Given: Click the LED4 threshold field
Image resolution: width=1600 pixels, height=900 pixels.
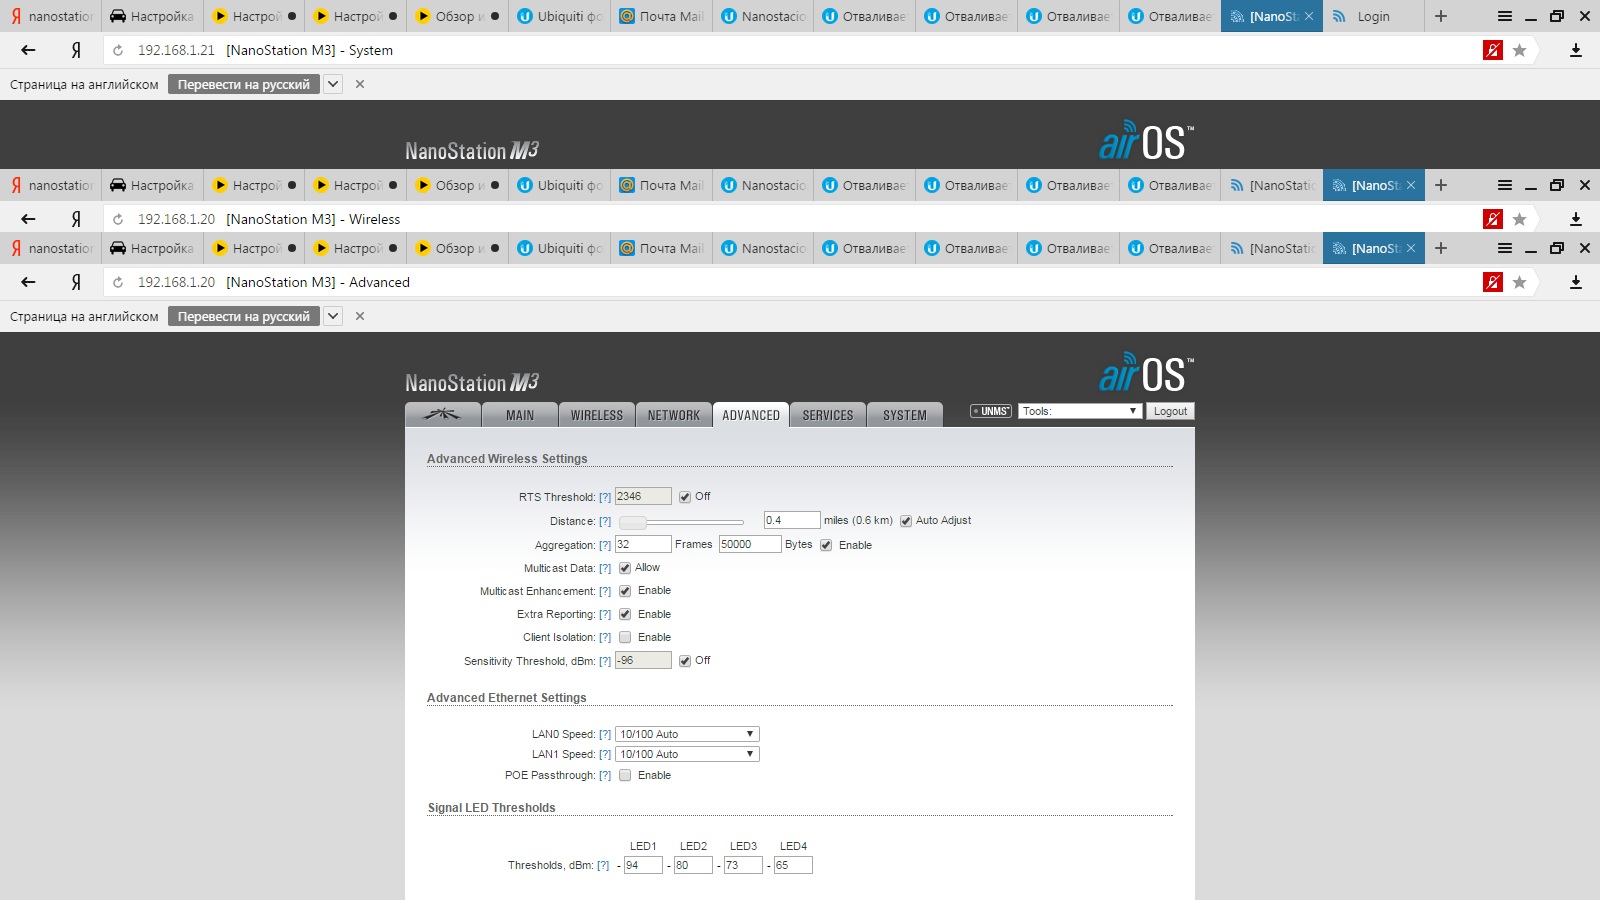Looking at the screenshot, I should (793, 865).
